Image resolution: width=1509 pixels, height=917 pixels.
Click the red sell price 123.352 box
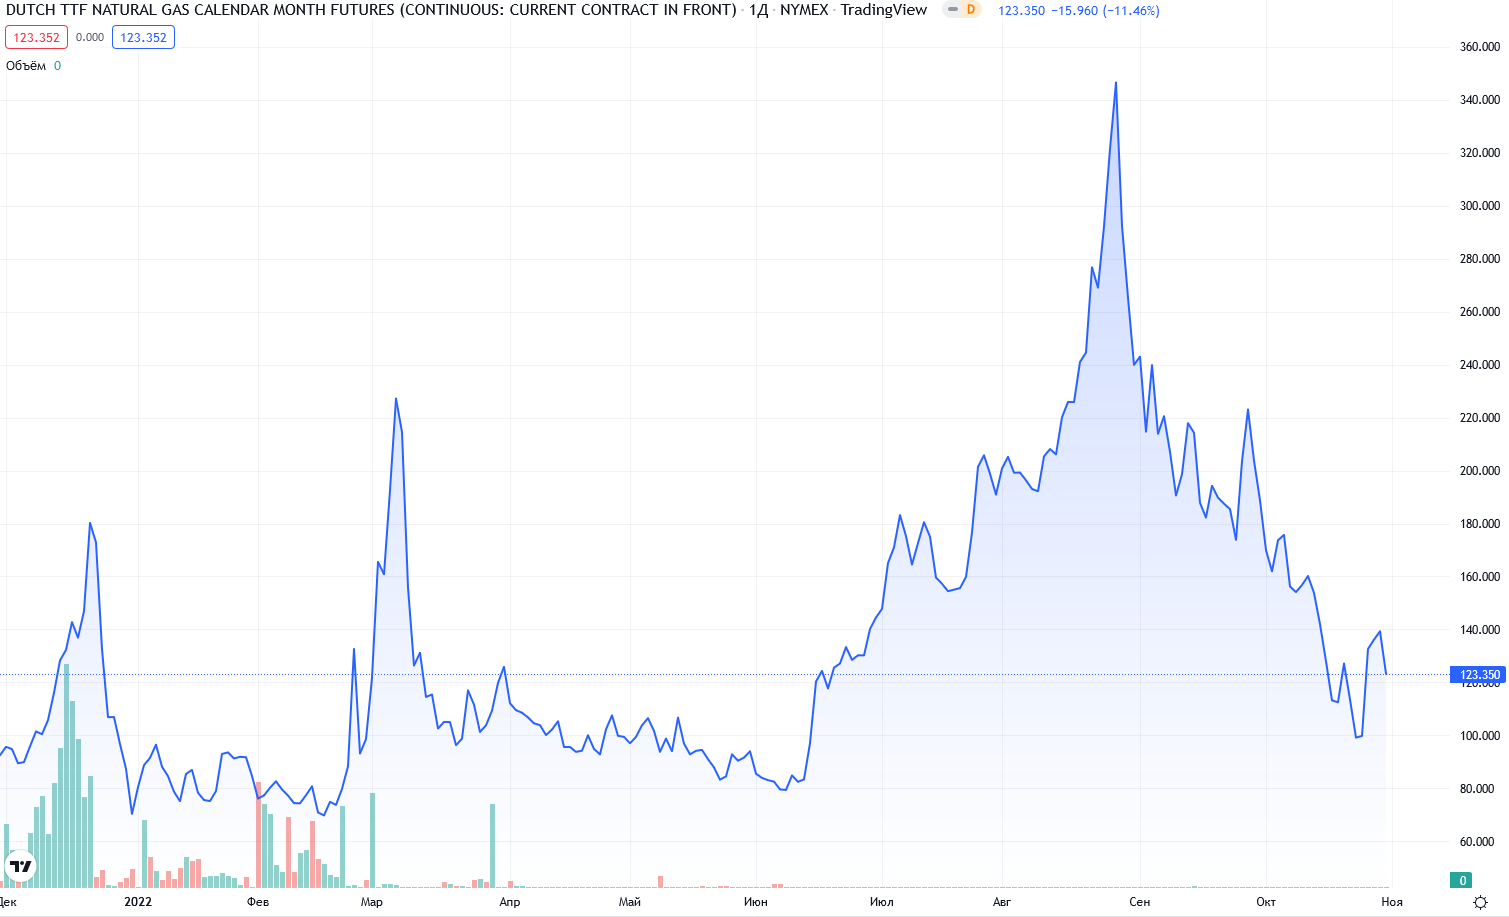(37, 38)
